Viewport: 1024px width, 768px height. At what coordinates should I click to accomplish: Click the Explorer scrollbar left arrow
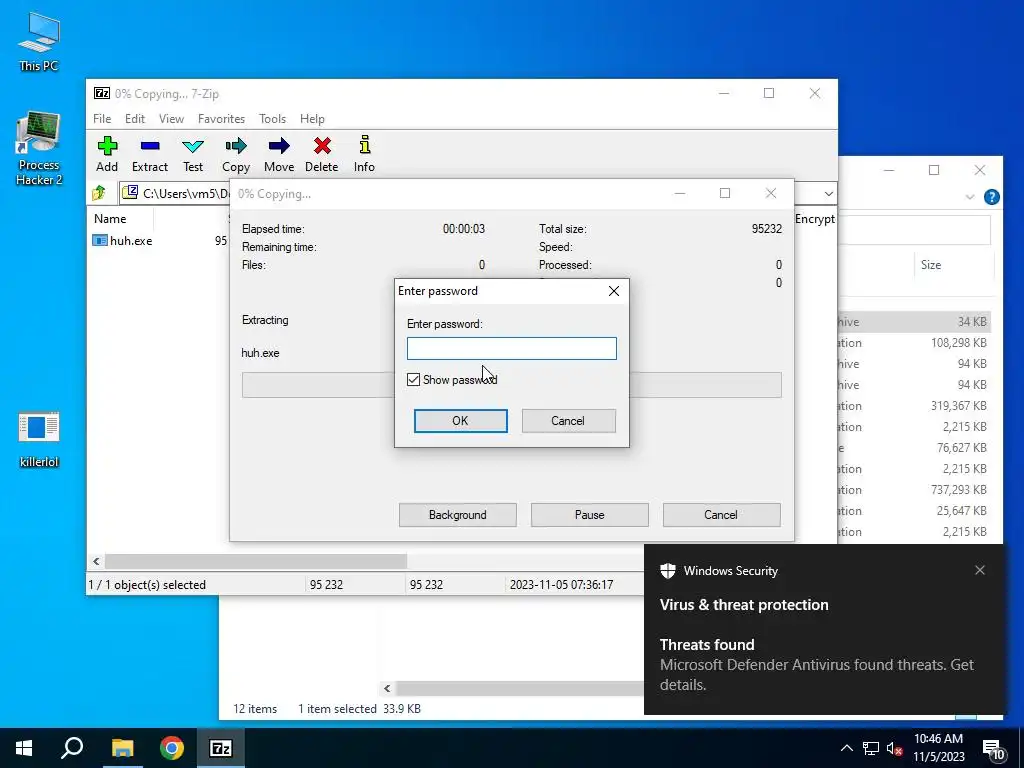tap(387, 688)
